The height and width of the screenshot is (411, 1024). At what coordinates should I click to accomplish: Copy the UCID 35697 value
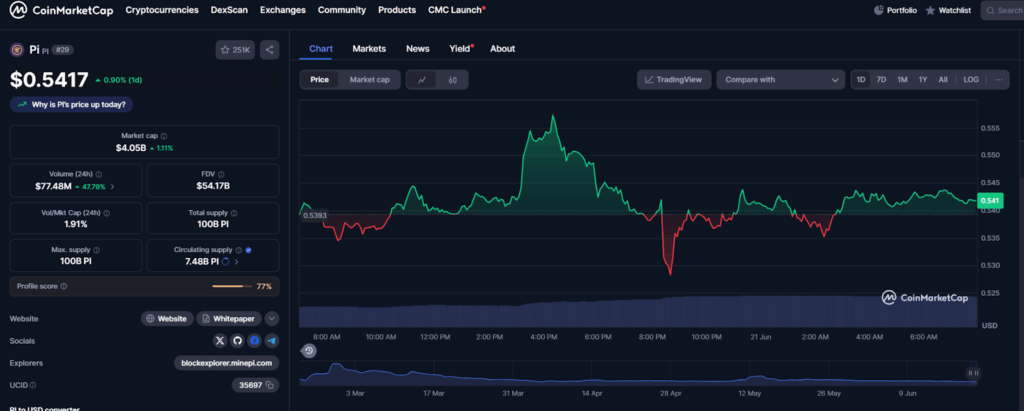point(269,385)
